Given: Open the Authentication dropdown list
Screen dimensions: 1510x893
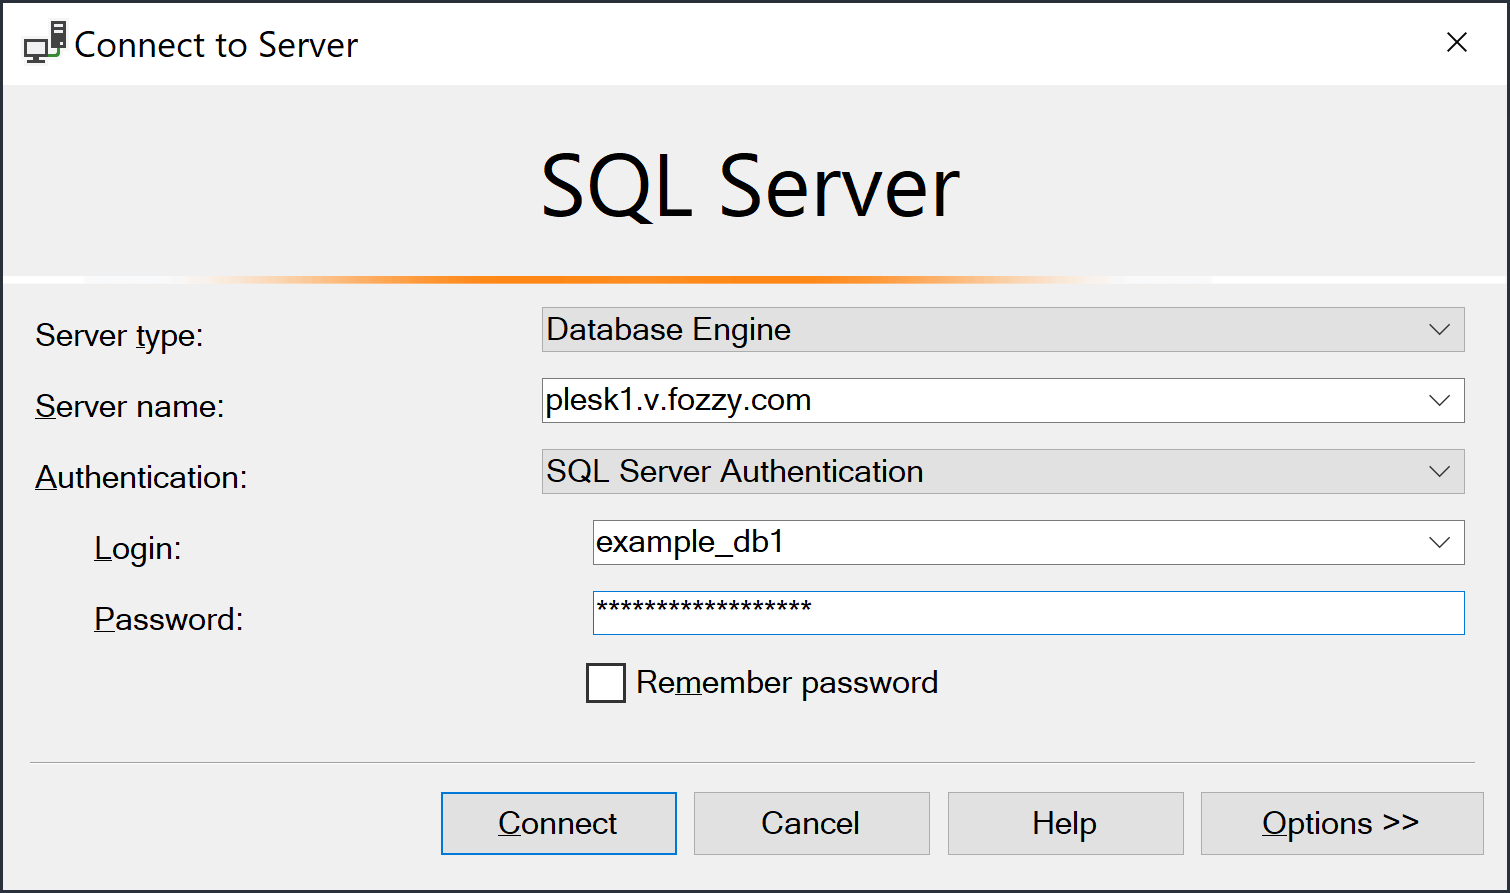Looking at the screenshot, I should click(x=1003, y=472).
